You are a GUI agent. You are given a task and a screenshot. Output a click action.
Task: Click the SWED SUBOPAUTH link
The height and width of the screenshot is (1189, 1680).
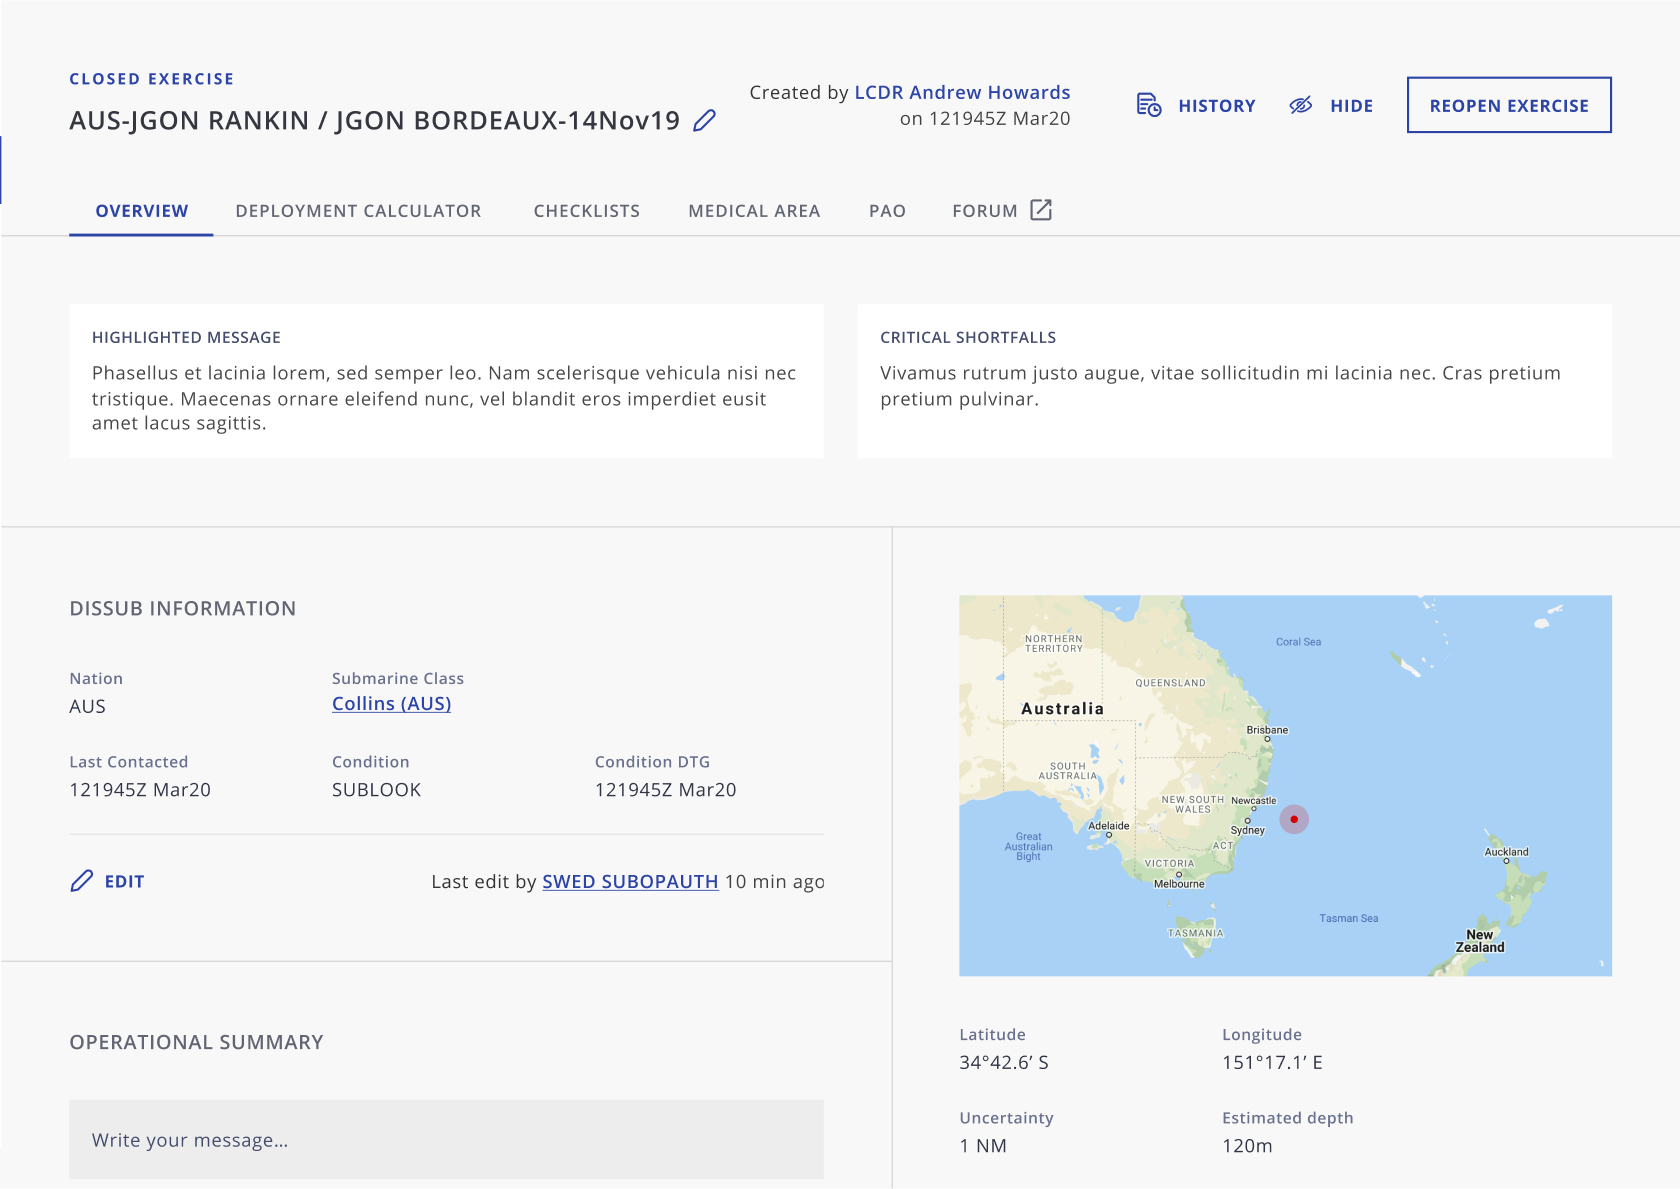coord(629,881)
